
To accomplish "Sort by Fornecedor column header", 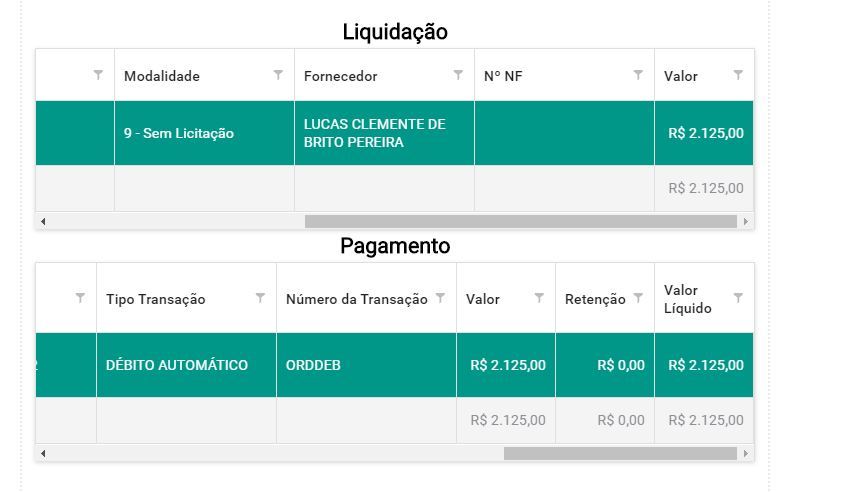I will click(340, 76).
